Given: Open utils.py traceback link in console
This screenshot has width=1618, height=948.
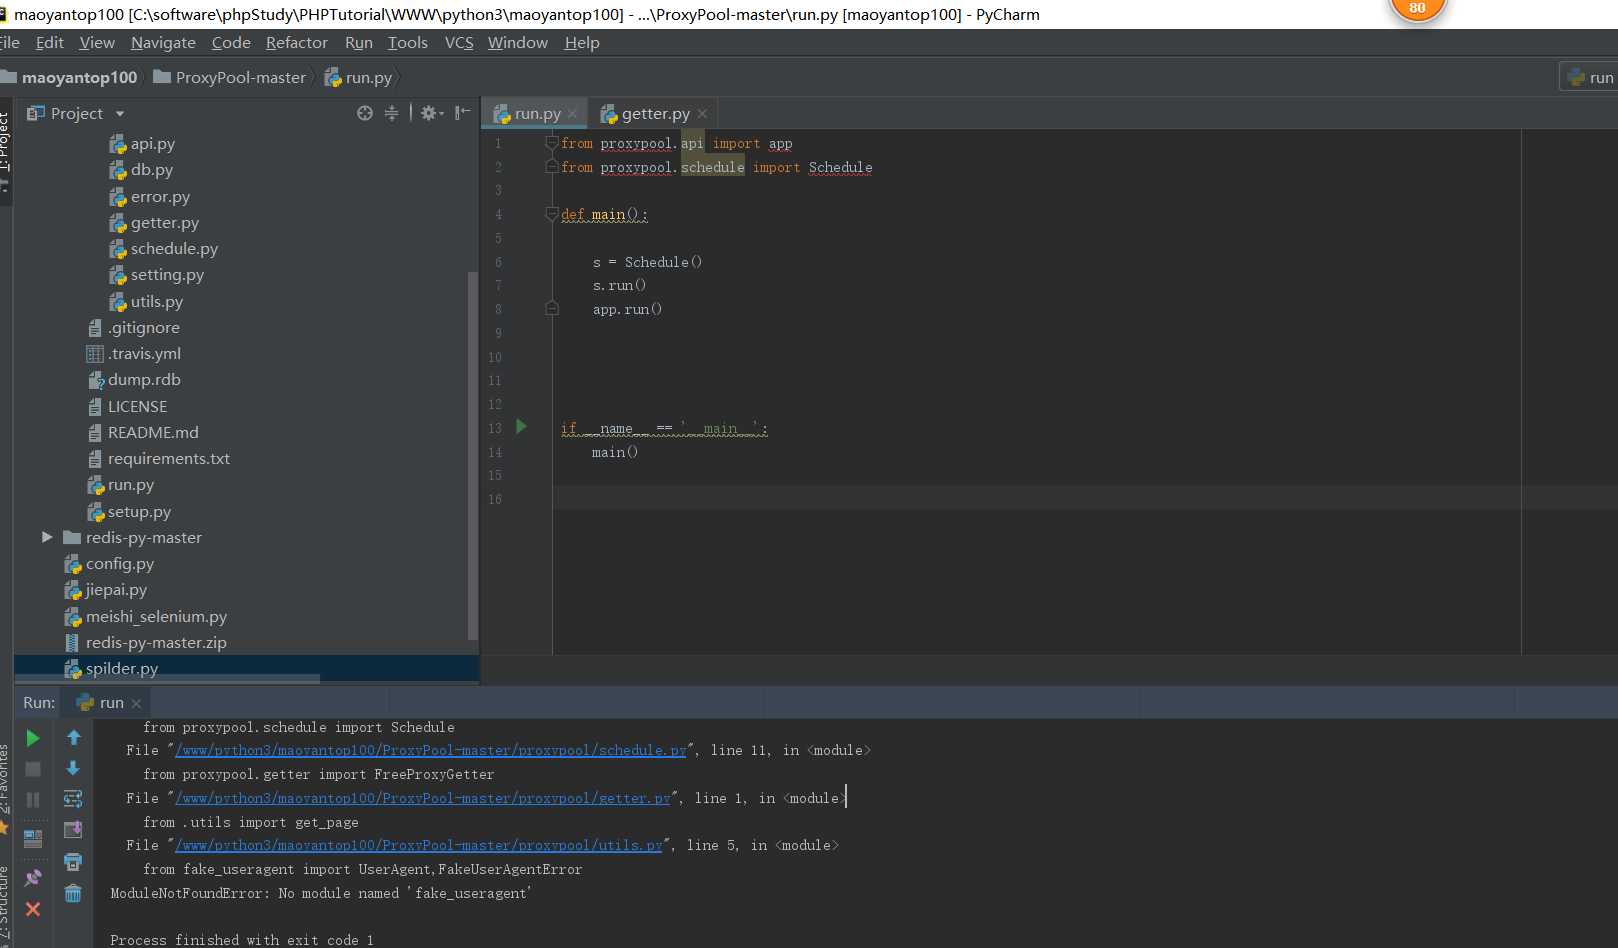Looking at the screenshot, I should pyautogui.click(x=419, y=845).
